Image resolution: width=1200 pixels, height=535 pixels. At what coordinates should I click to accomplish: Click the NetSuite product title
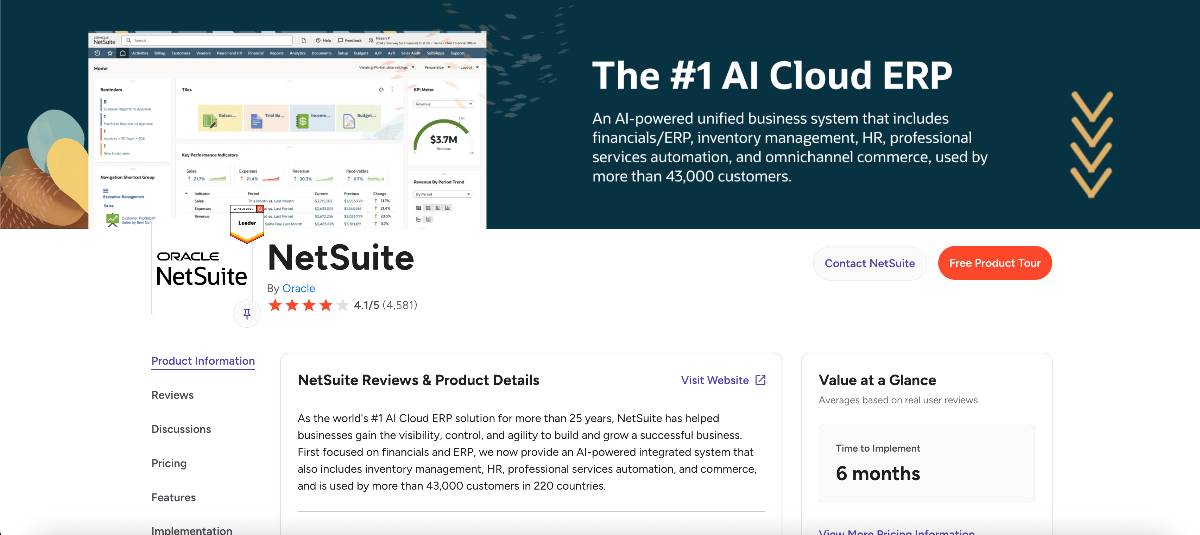(x=341, y=257)
